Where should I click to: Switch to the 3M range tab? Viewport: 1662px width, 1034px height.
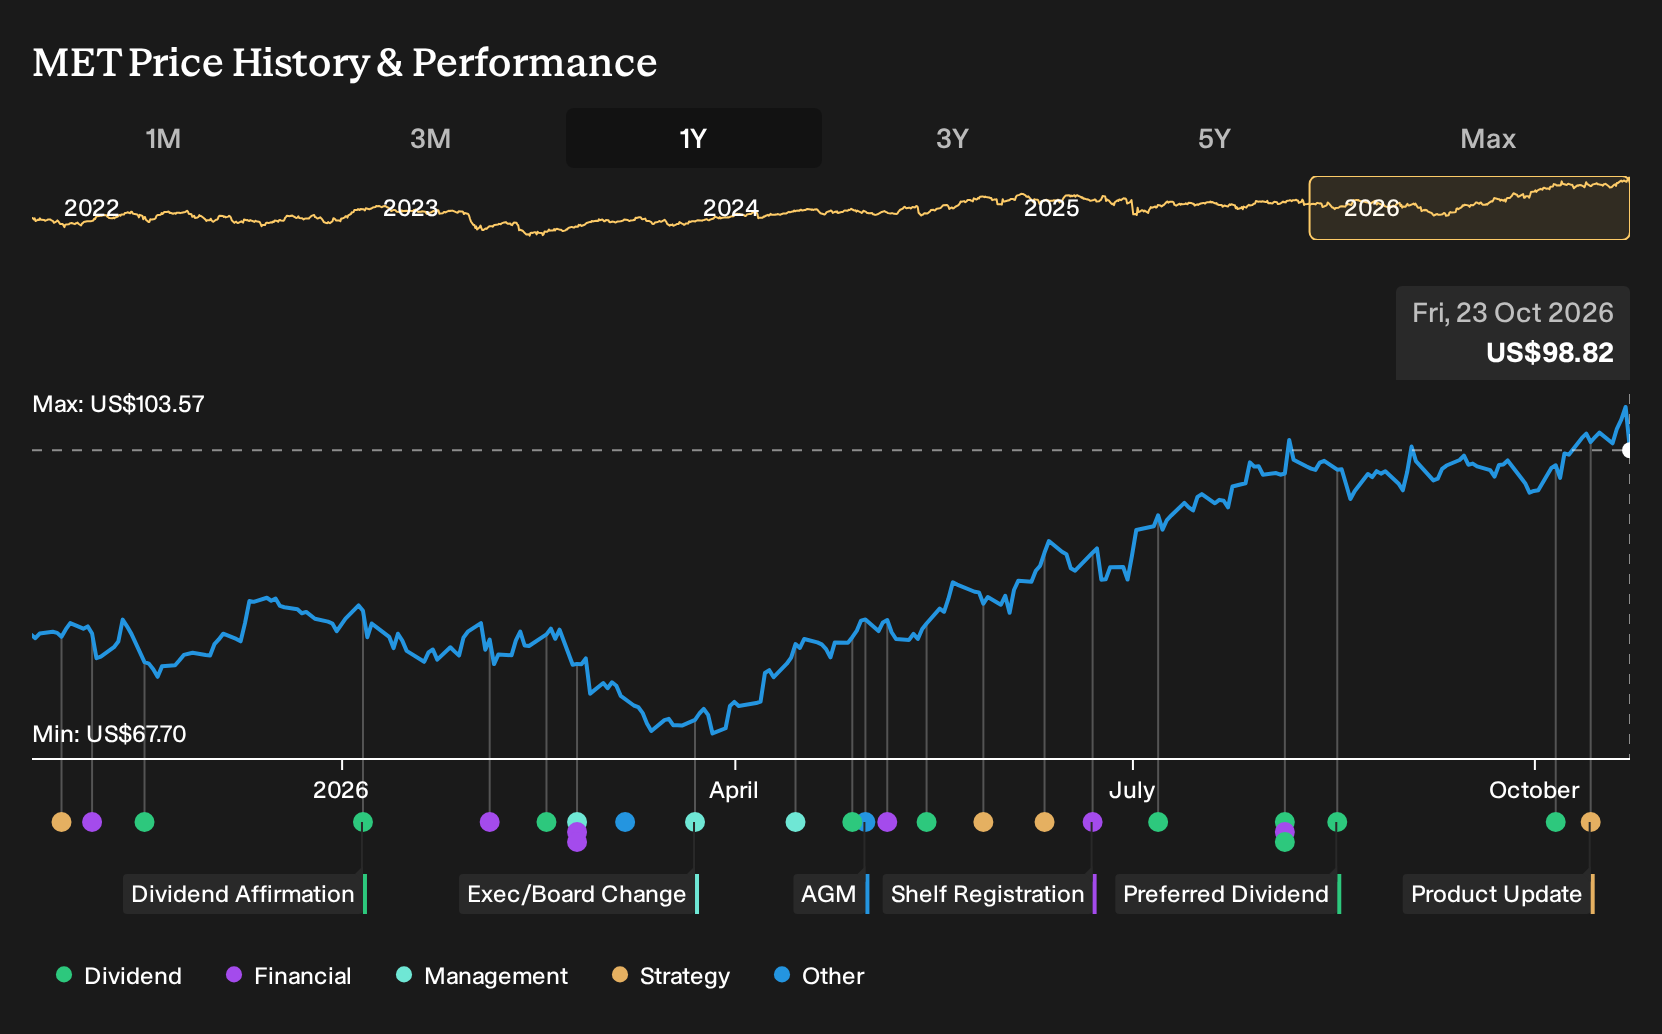(430, 138)
